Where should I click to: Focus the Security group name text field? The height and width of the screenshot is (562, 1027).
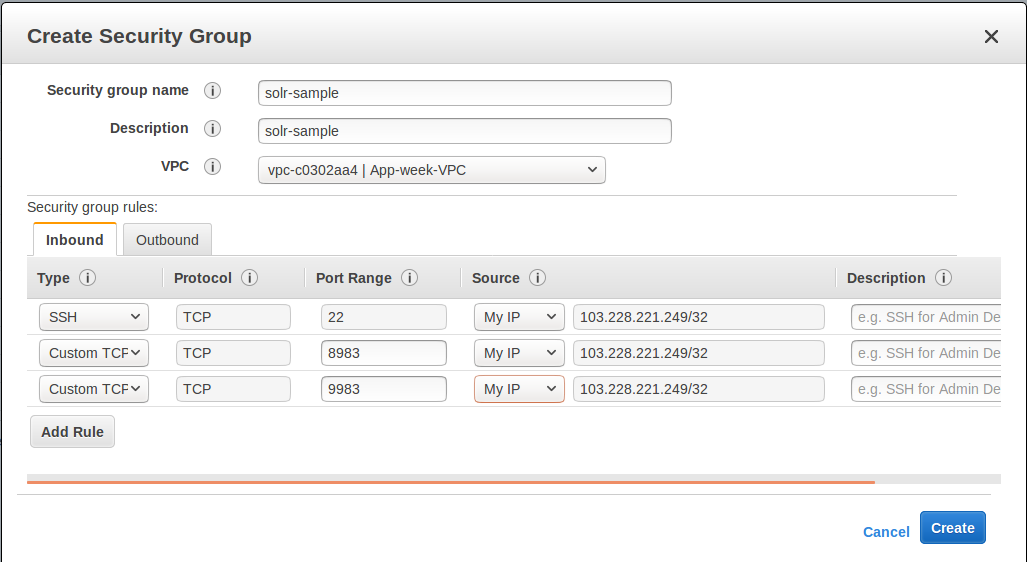464,93
